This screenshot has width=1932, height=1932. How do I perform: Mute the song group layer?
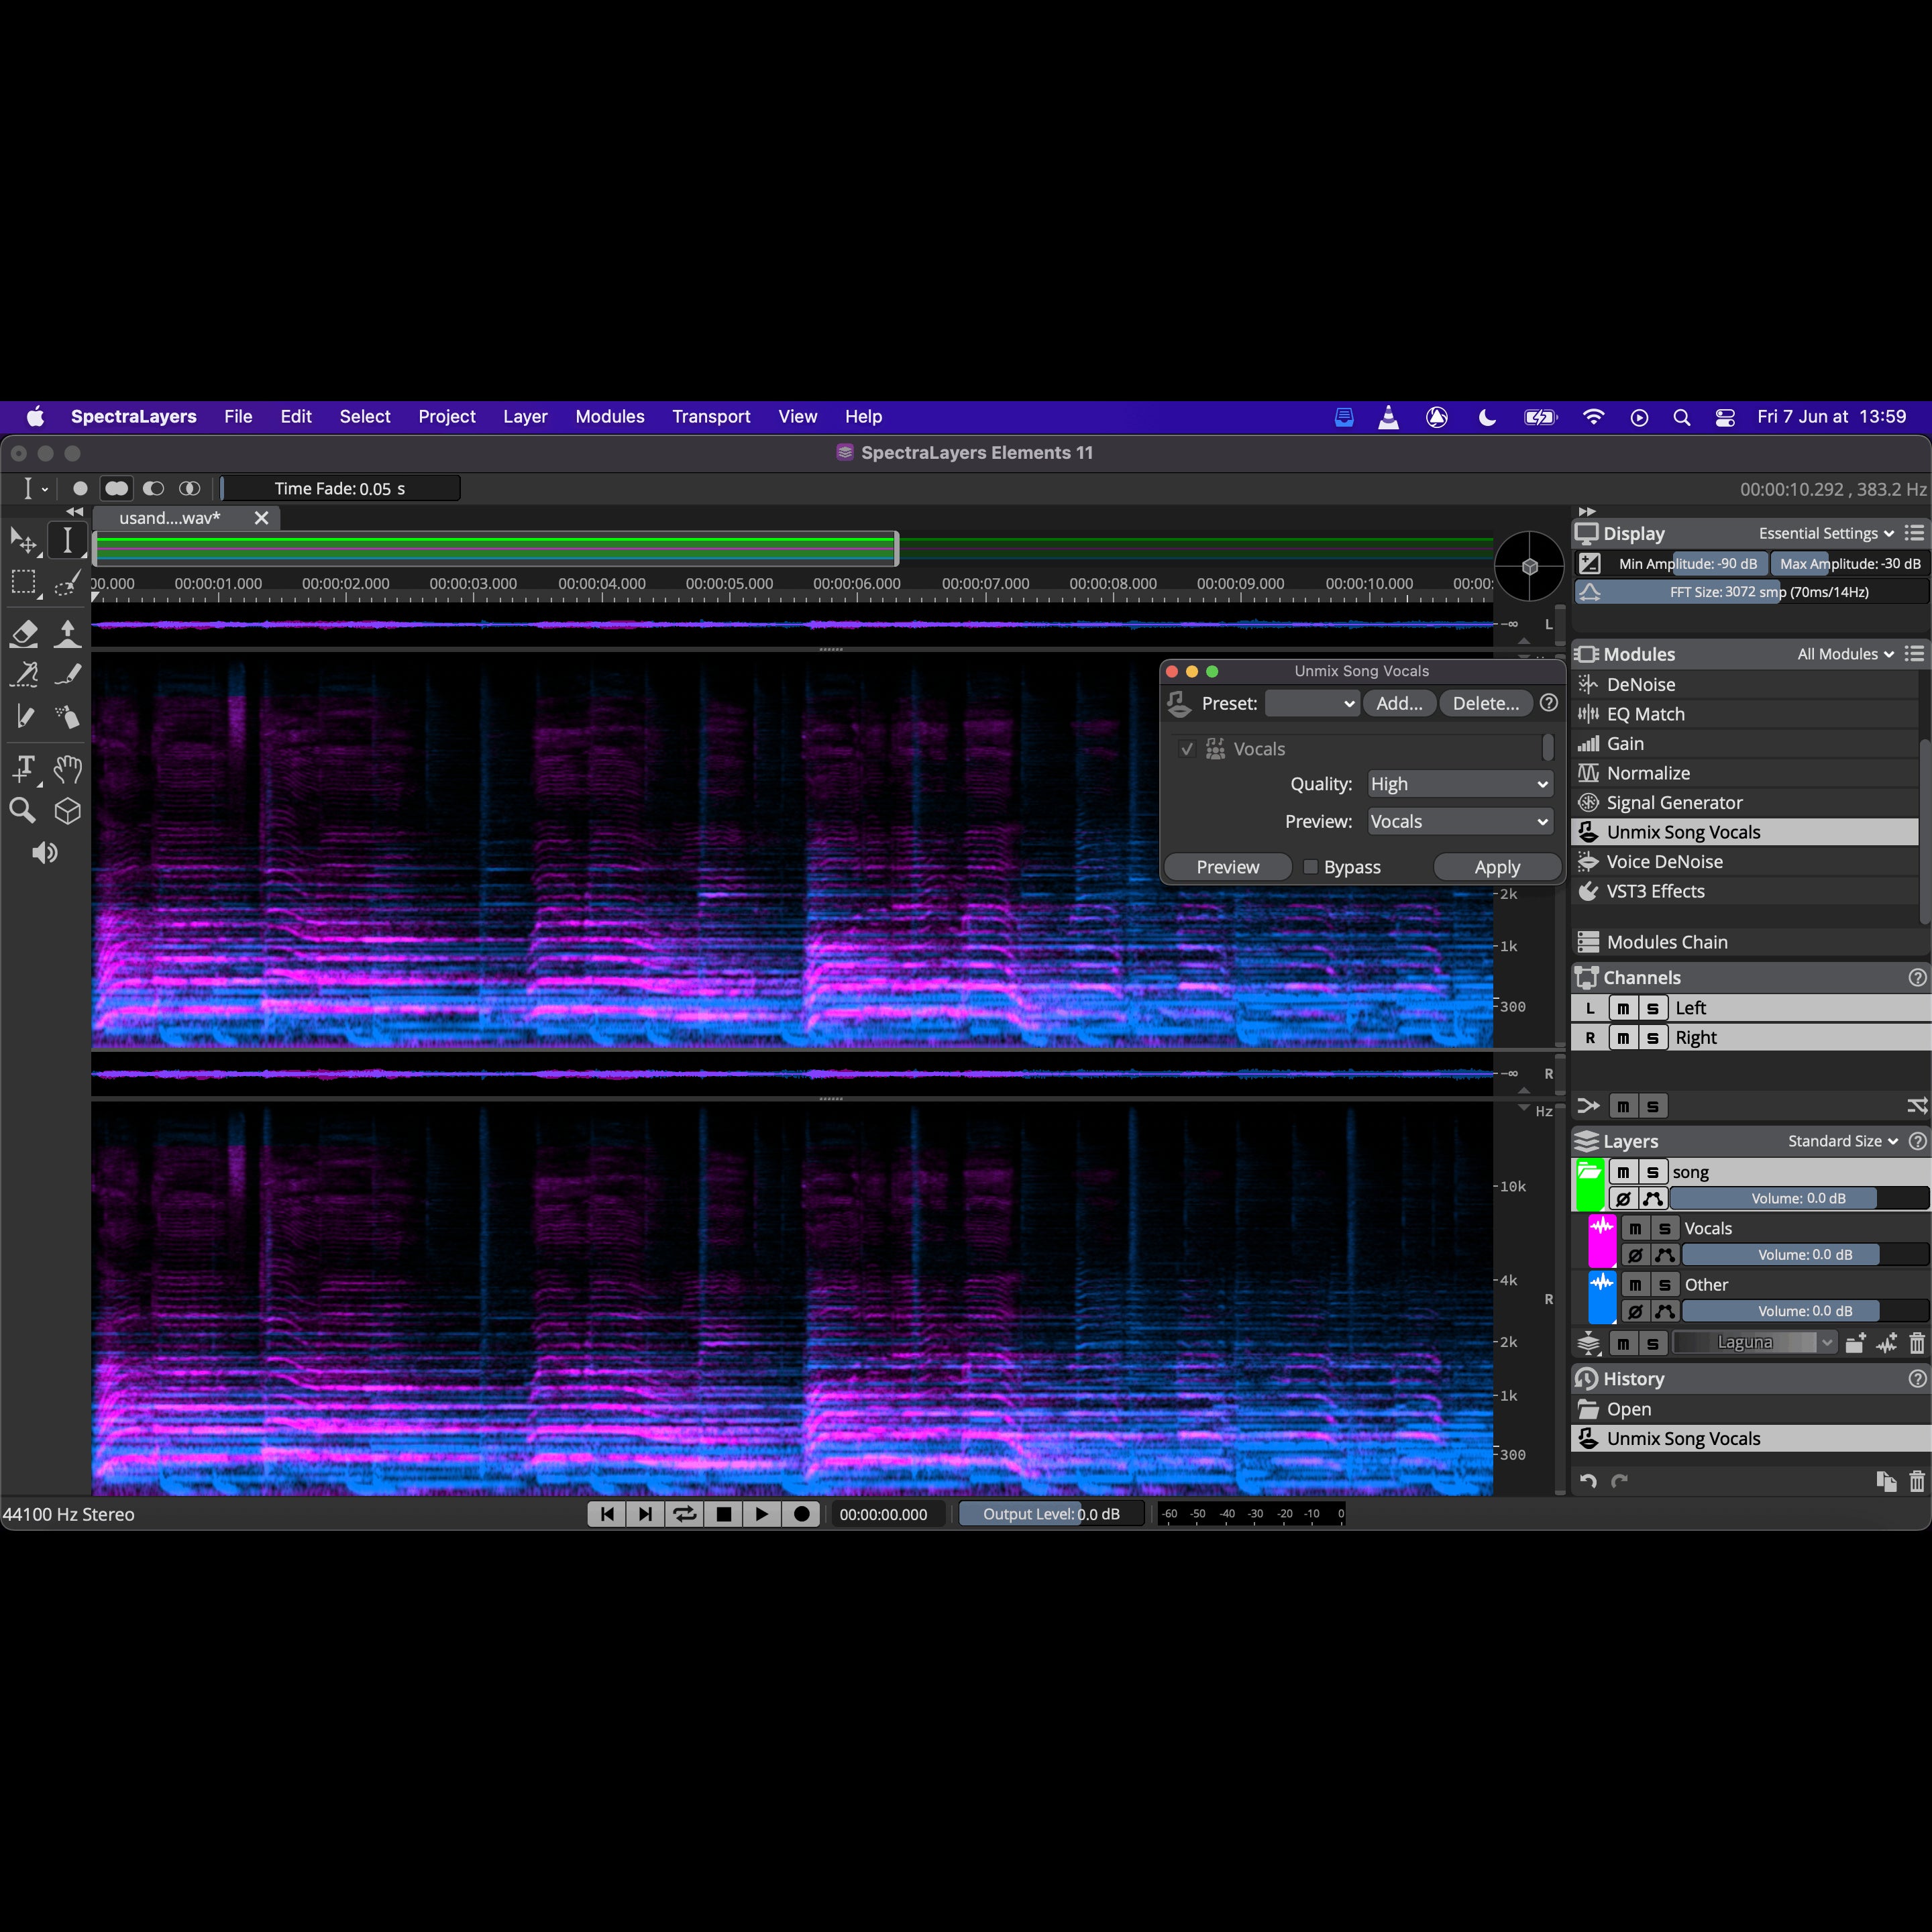tap(1623, 1172)
